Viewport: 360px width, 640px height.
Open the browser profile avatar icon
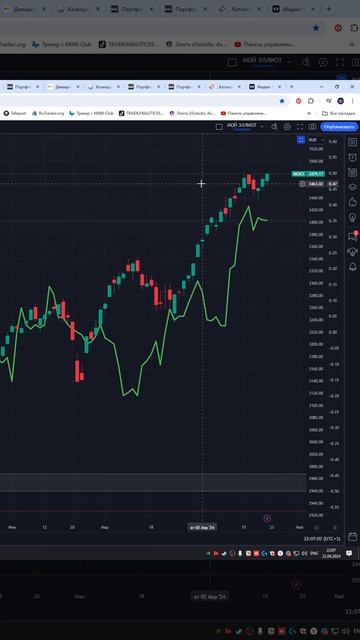point(340,101)
